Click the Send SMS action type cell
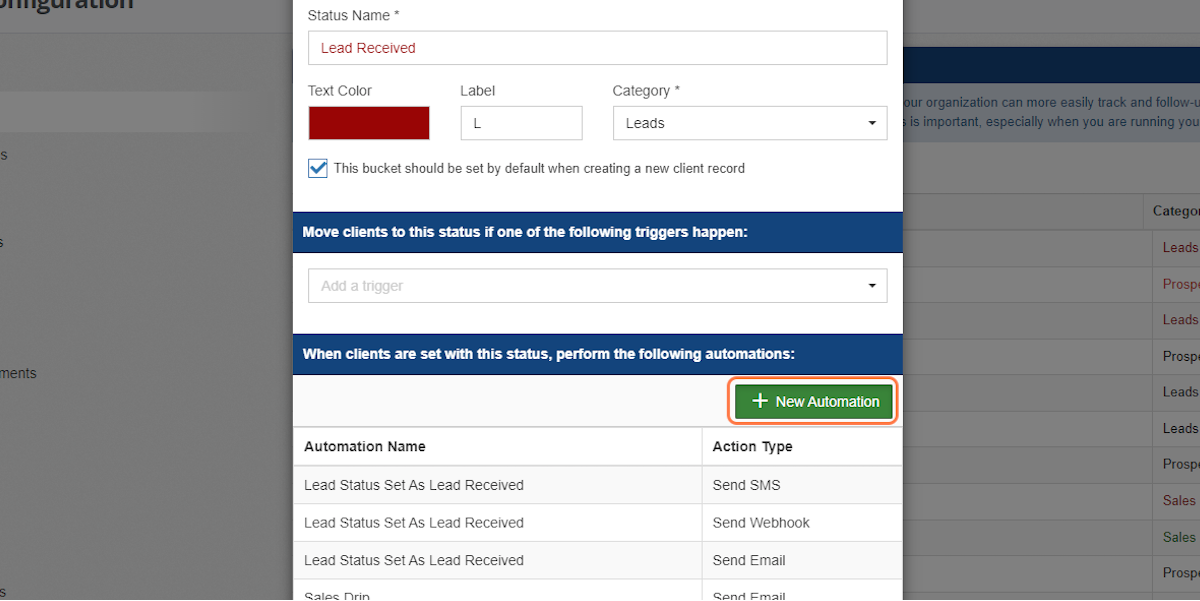1200x601 pixels. pos(746,485)
